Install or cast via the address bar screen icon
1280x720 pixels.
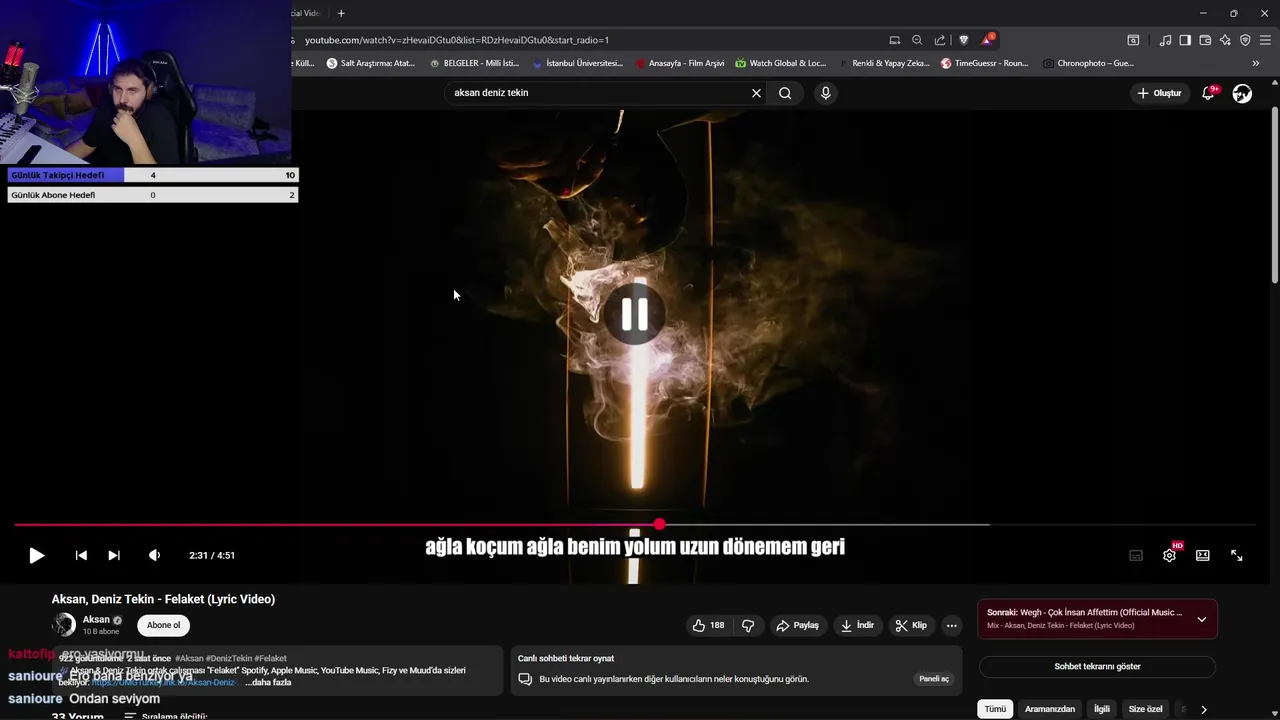click(x=895, y=40)
